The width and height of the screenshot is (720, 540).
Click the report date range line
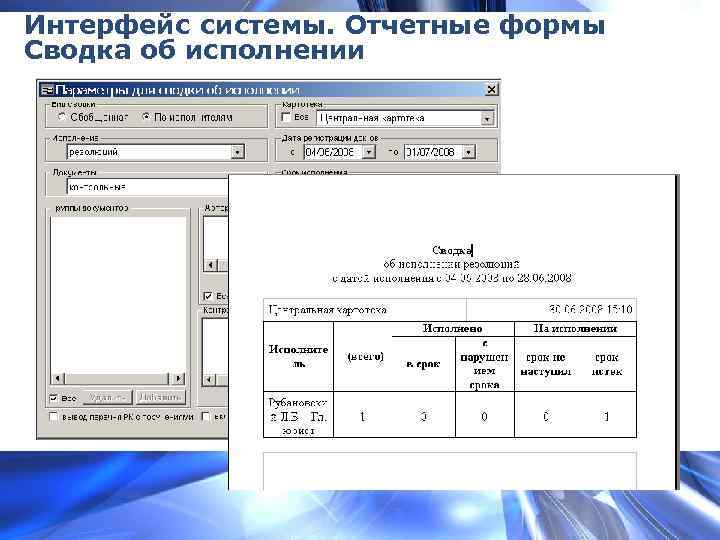click(452, 278)
